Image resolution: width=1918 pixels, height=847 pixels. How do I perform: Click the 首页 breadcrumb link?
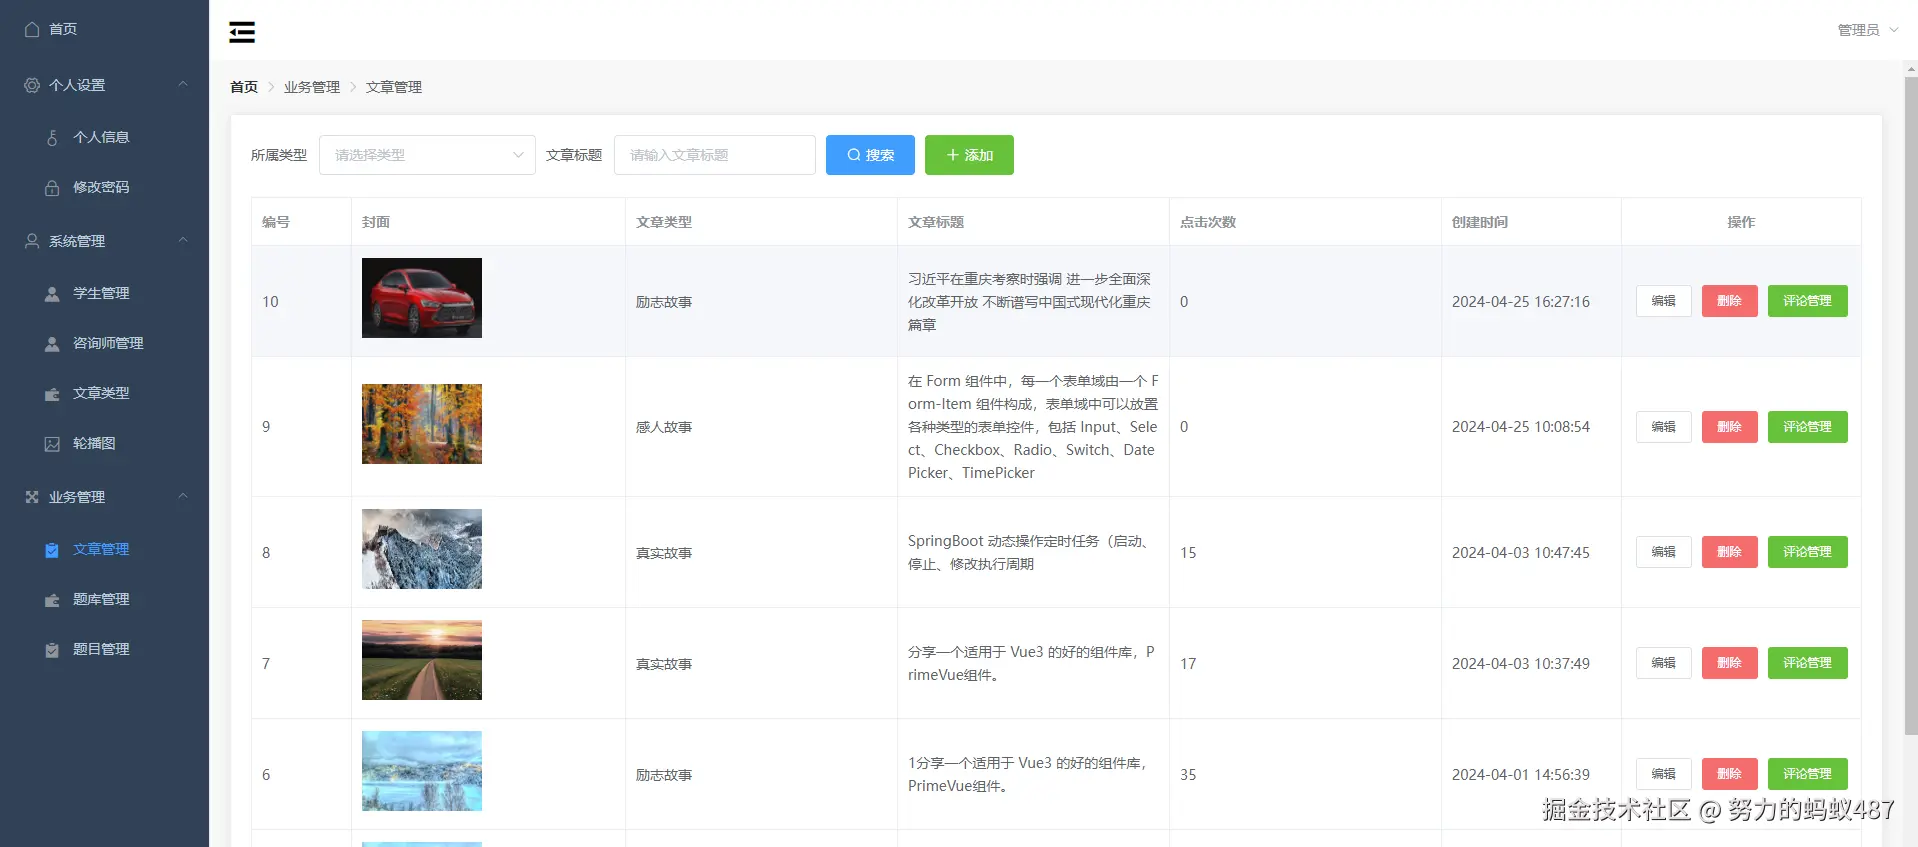pos(244,87)
